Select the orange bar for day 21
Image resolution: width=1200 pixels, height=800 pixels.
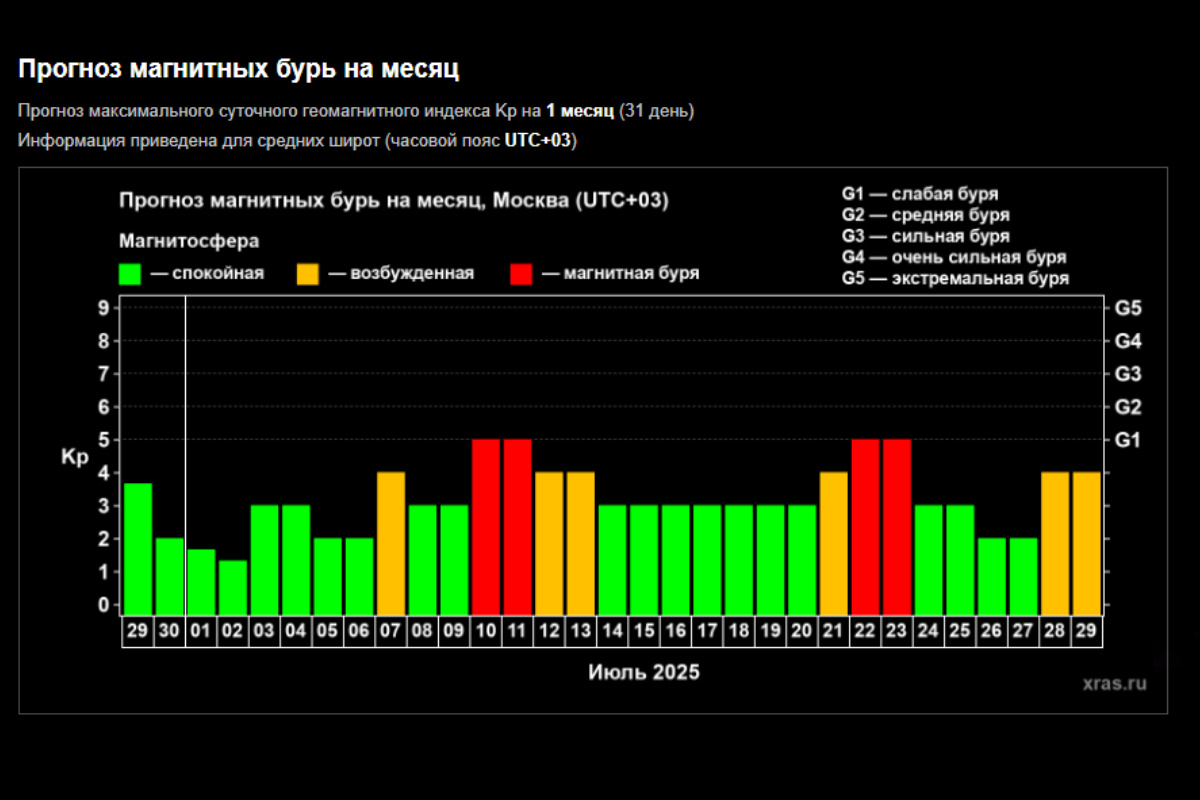click(834, 543)
